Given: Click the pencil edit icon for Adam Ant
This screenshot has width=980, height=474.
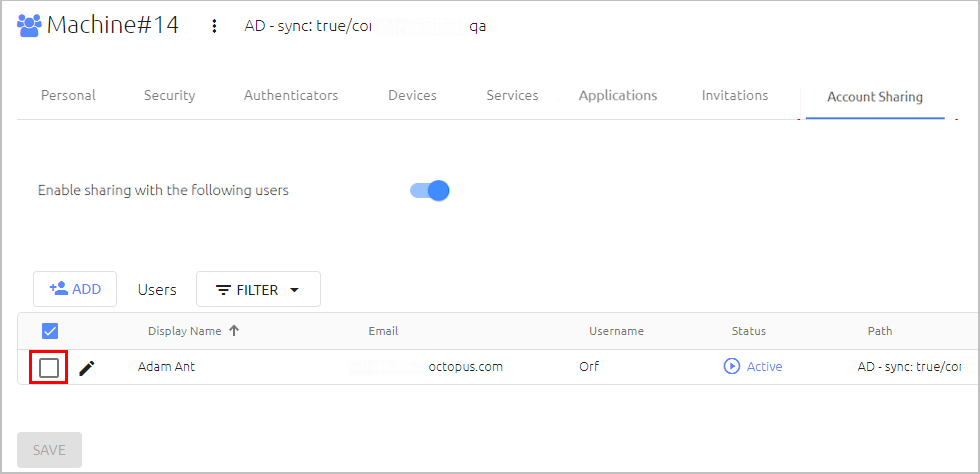Looking at the screenshot, I should click(x=88, y=368).
